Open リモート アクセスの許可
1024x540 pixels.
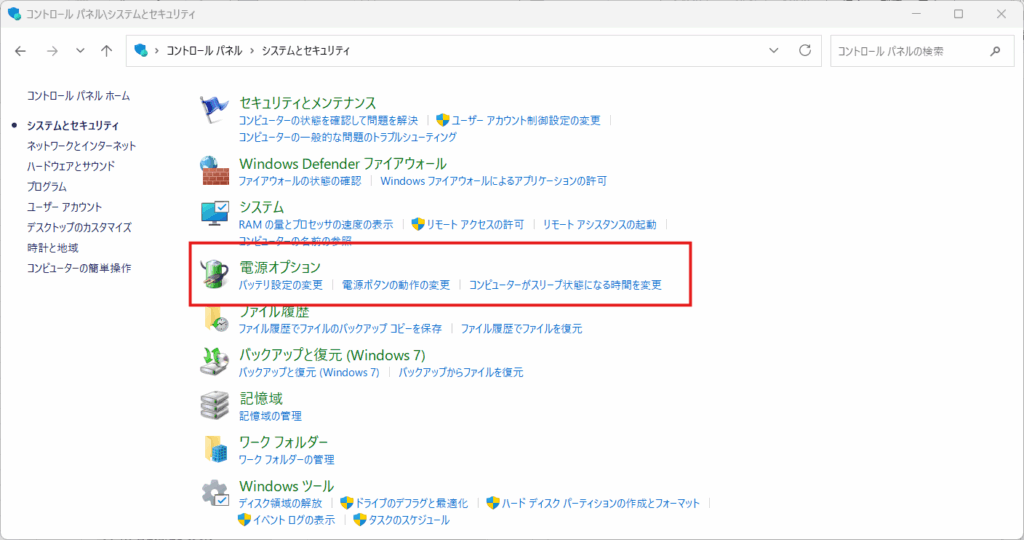(x=475, y=225)
